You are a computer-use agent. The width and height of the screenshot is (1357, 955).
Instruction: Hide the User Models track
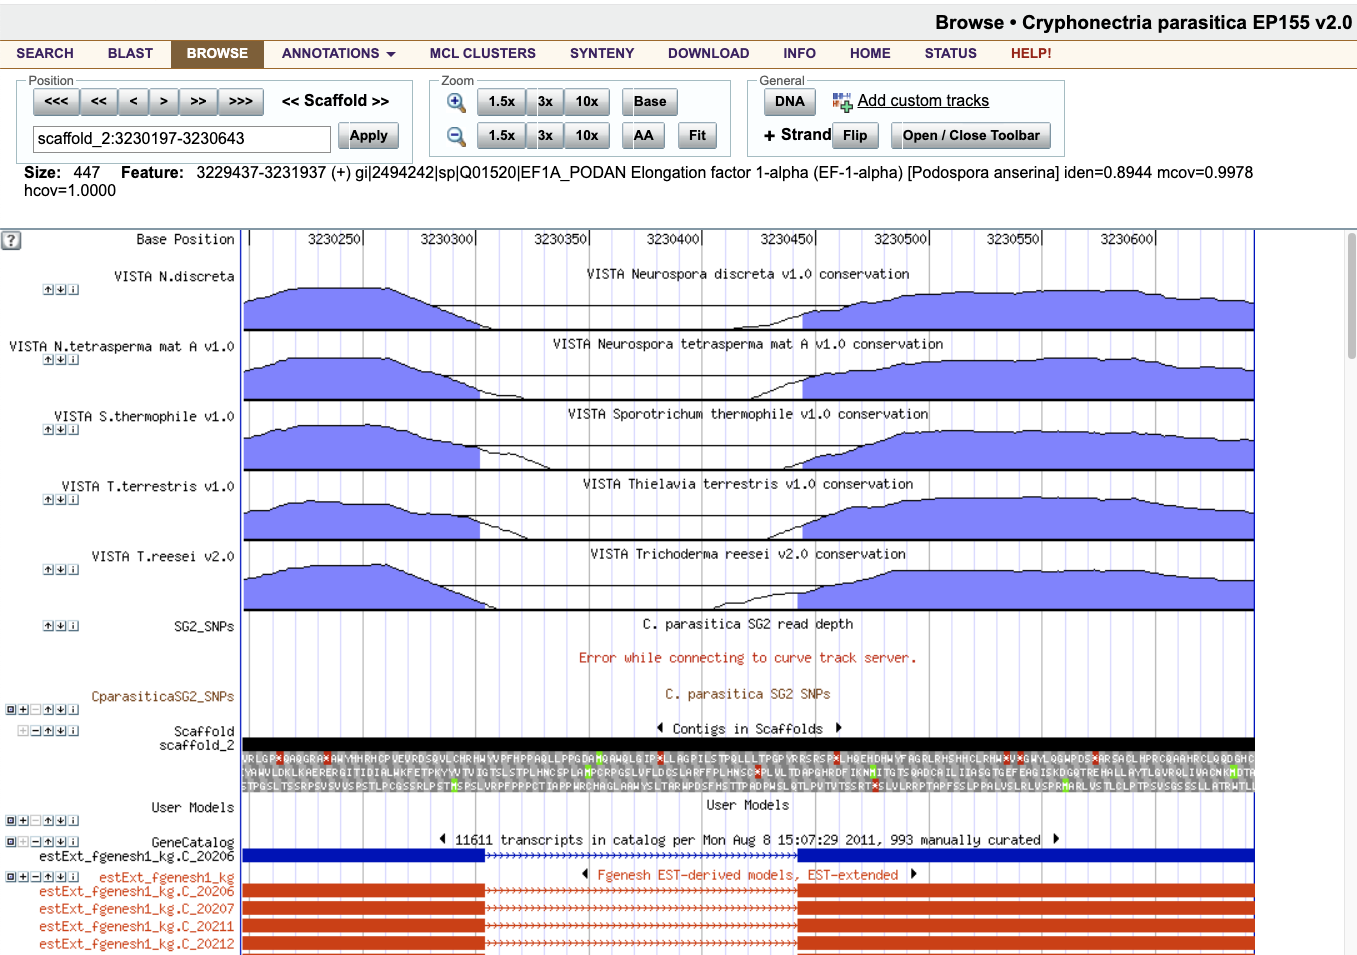pos(11,821)
